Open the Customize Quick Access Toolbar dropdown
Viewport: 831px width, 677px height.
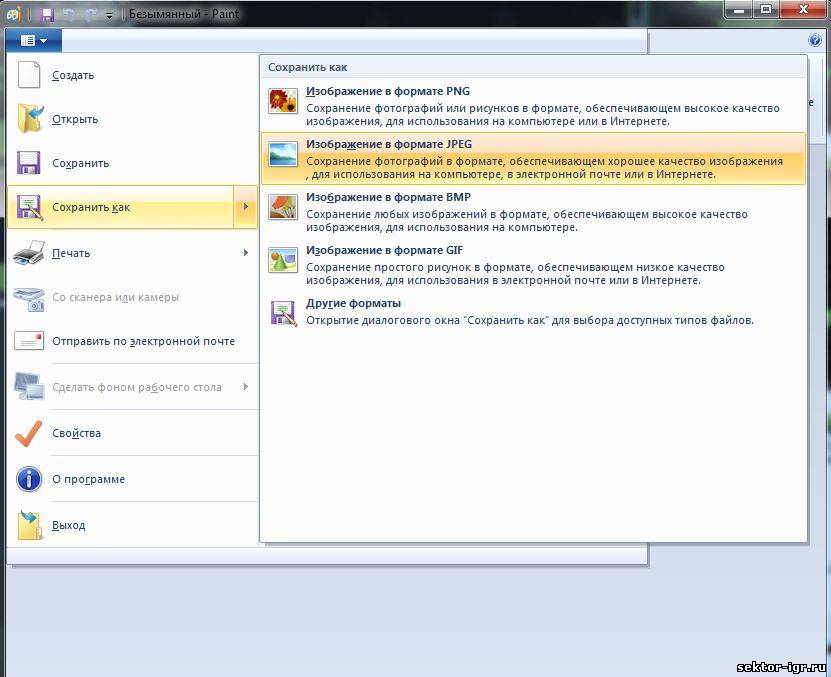(110, 15)
